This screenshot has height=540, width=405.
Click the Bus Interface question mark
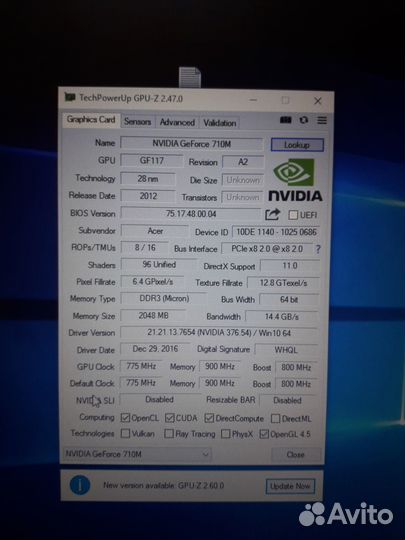click(x=318, y=249)
